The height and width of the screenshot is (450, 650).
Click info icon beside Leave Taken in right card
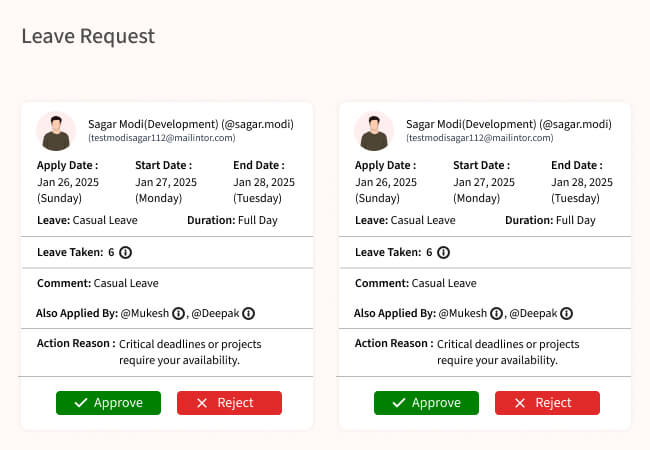tap(444, 253)
